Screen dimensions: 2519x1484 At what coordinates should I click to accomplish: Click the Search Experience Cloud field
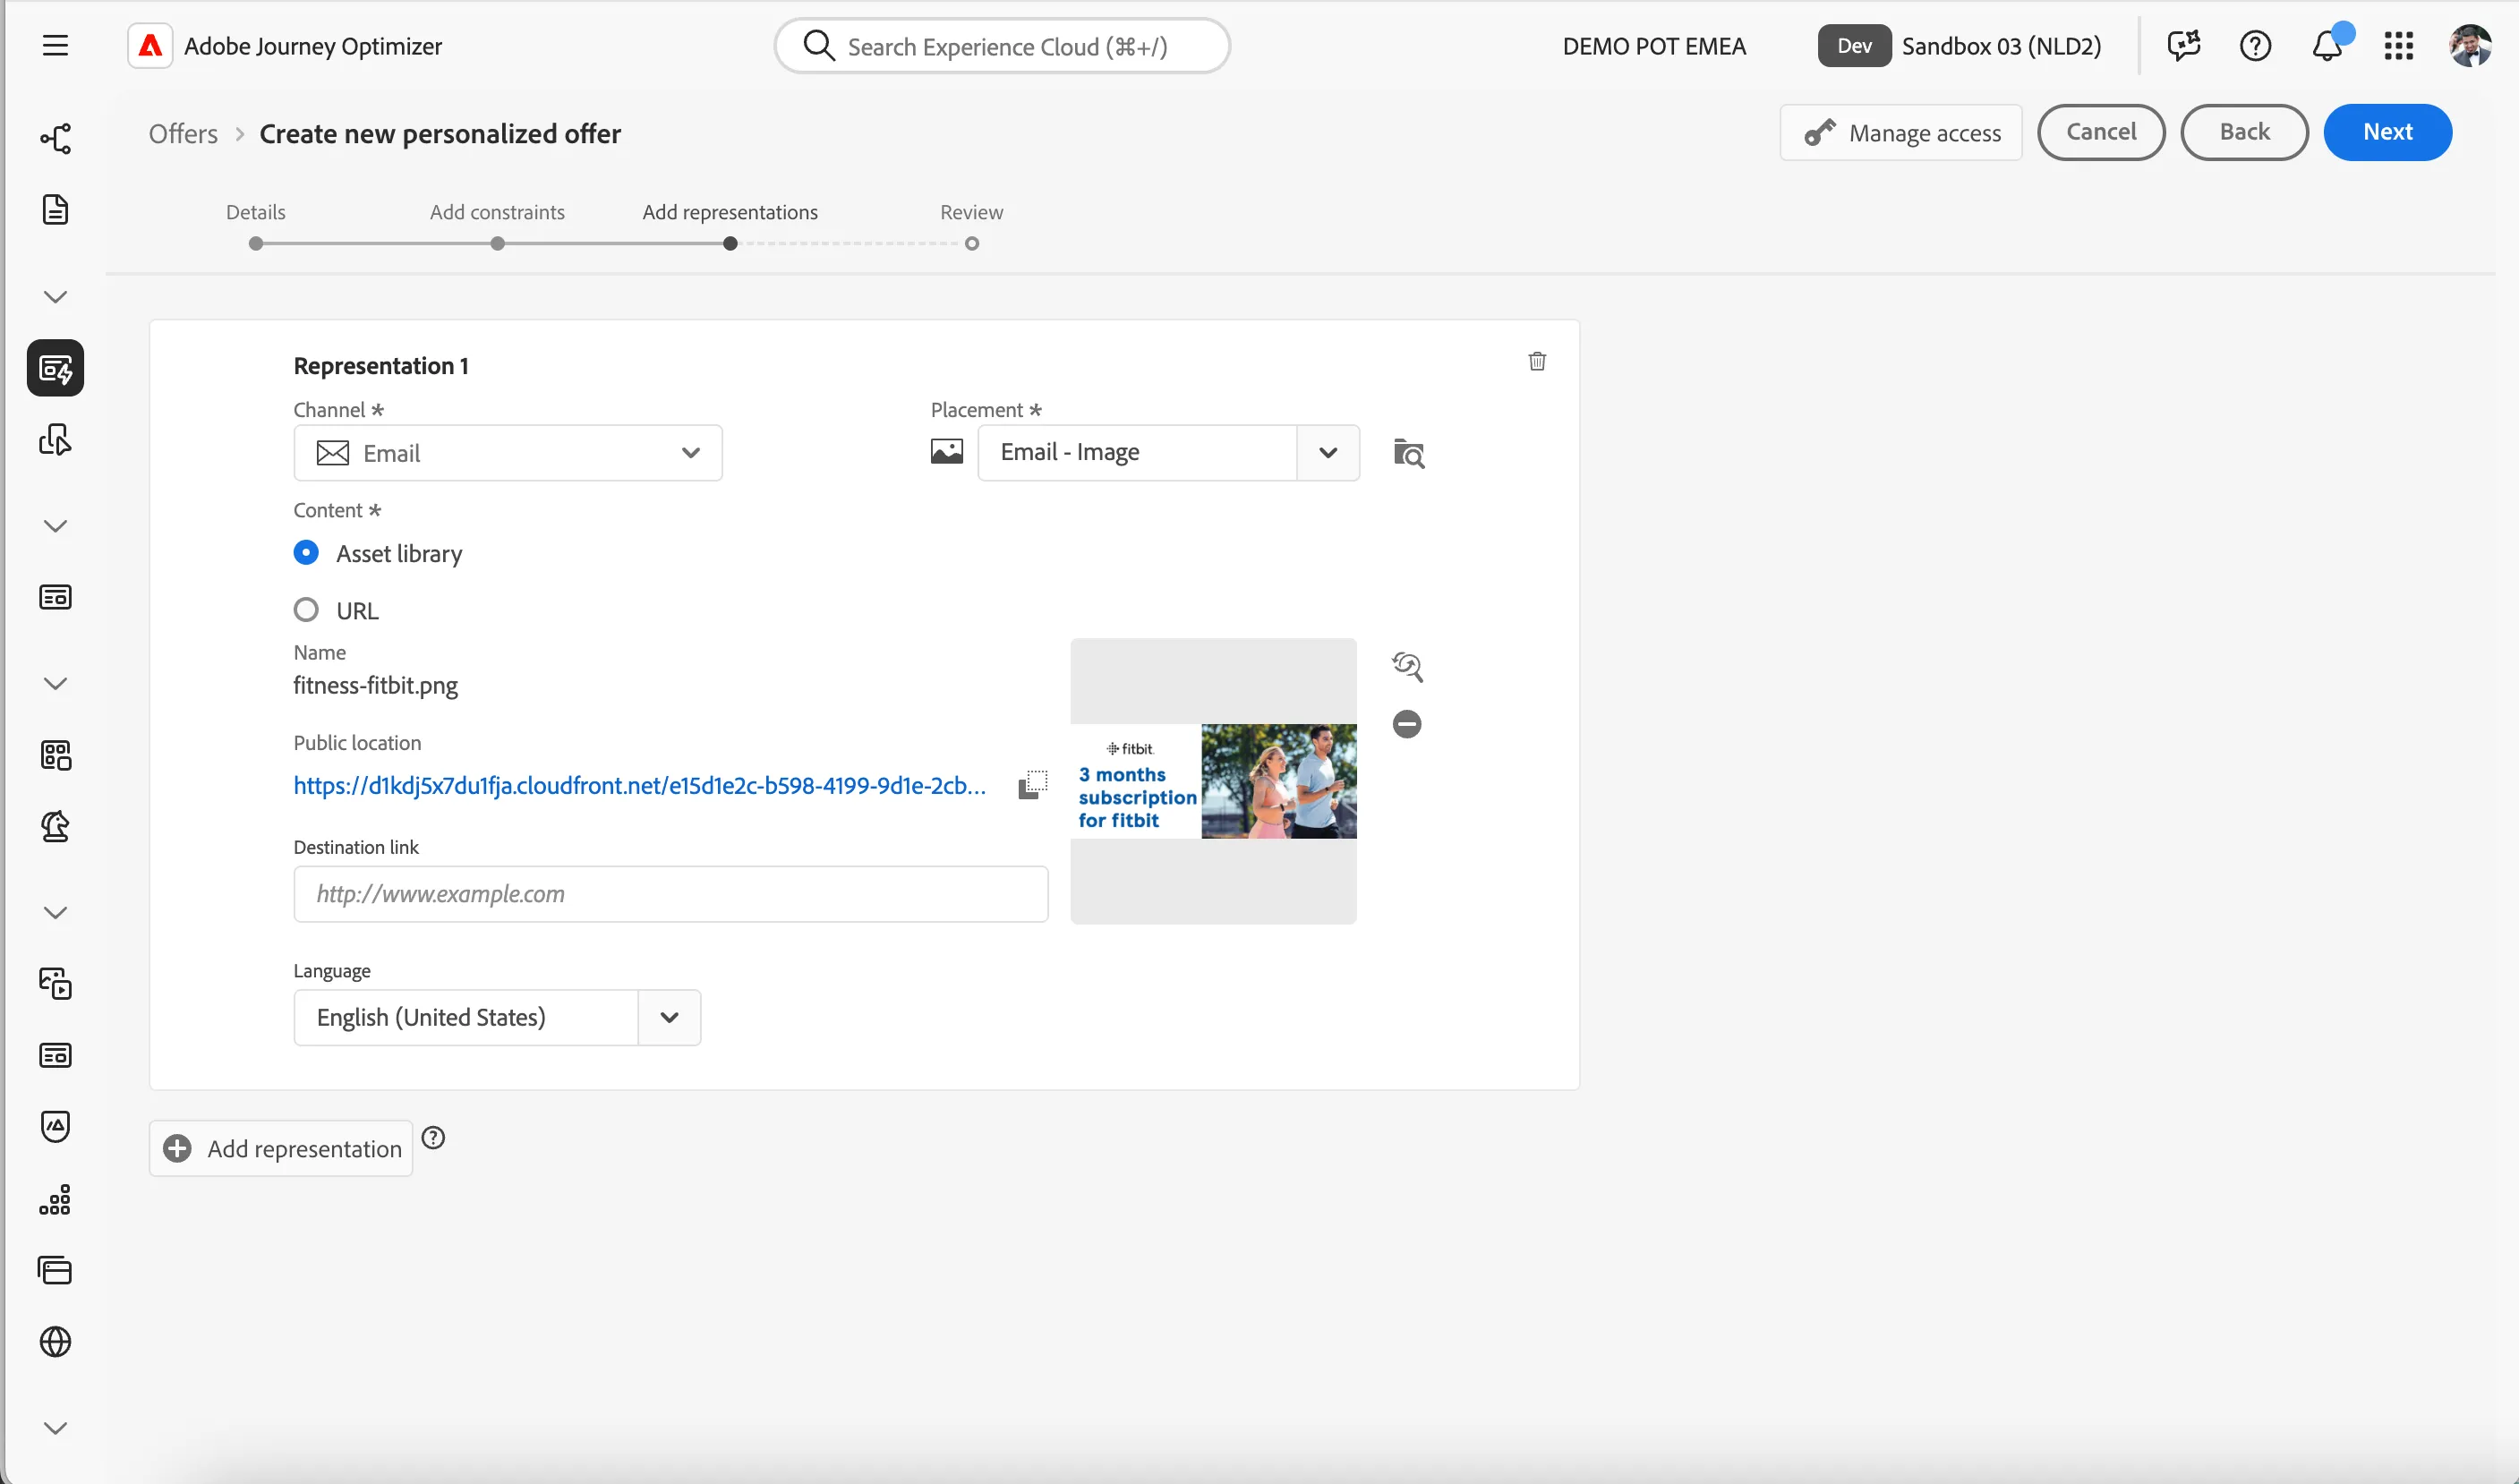click(1002, 46)
